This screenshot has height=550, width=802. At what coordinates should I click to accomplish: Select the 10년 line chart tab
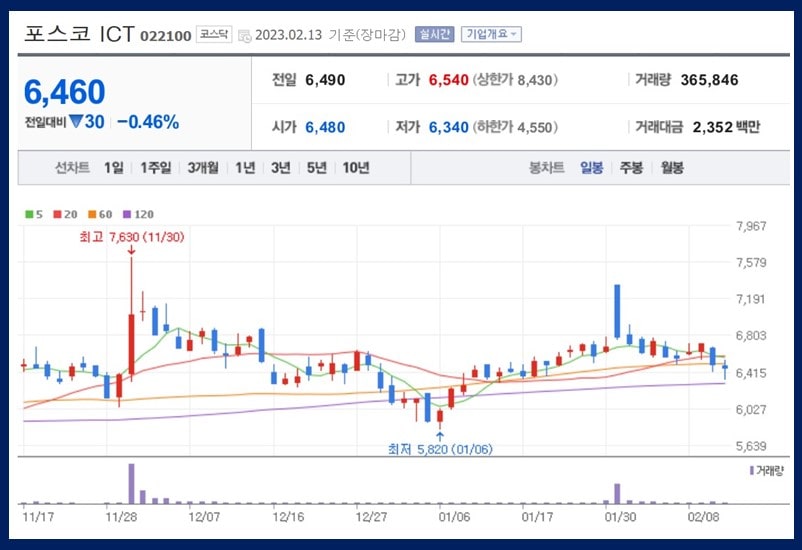click(356, 168)
